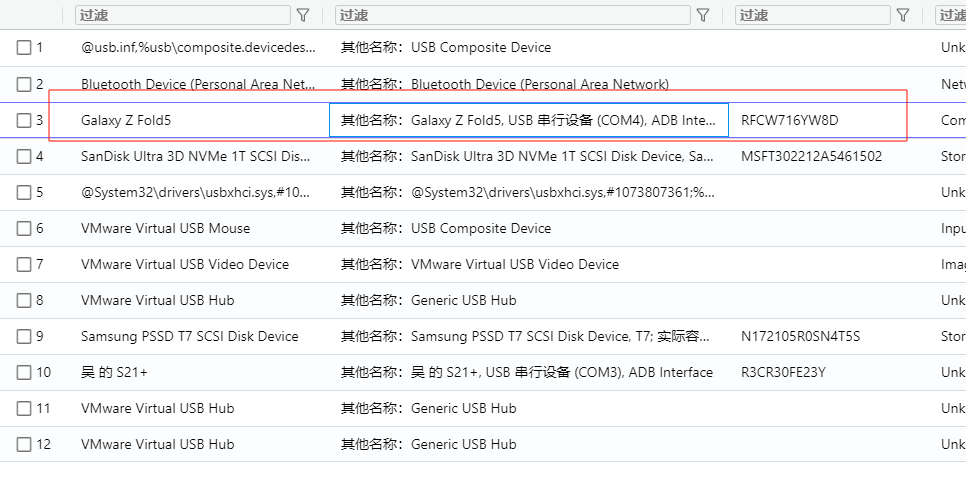
Task: Click the funnel icon beside the serial-number filter box
Action: (x=903, y=15)
